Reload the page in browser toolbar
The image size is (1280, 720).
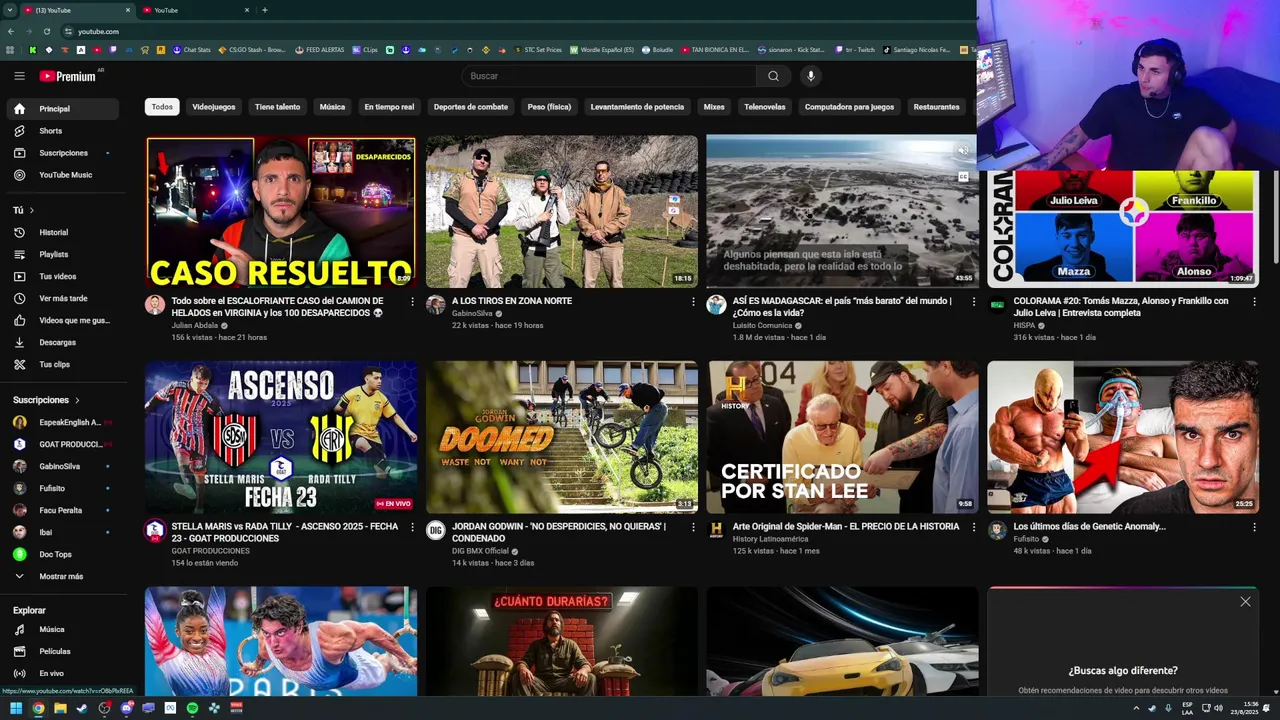coord(48,31)
